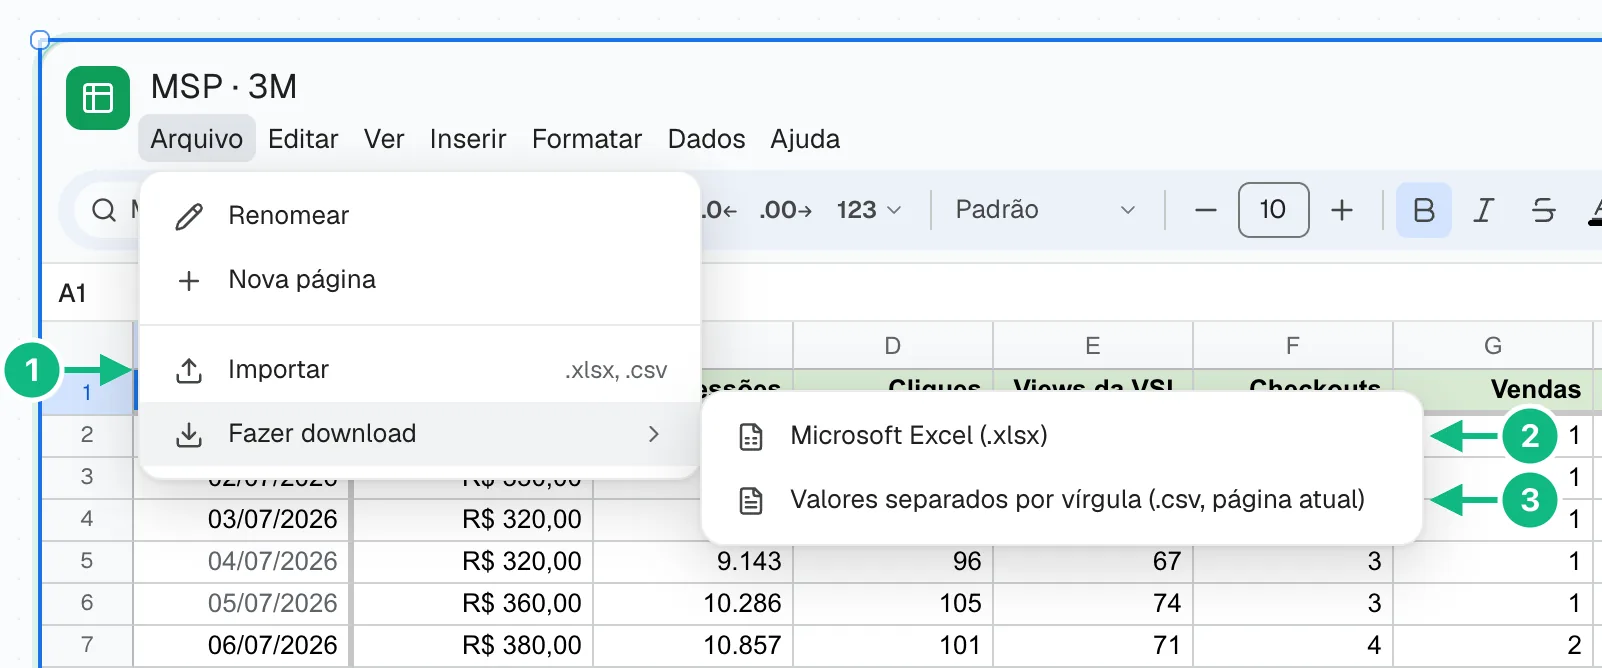Image resolution: width=1602 pixels, height=668 pixels.
Task: Click the cell with value 74
Action: point(1093,603)
